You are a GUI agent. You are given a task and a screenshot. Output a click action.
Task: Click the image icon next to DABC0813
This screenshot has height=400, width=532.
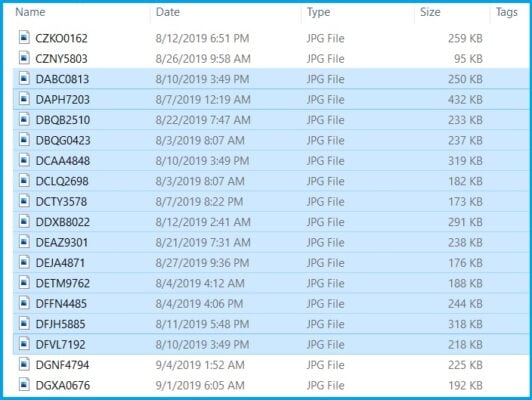point(24,79)
